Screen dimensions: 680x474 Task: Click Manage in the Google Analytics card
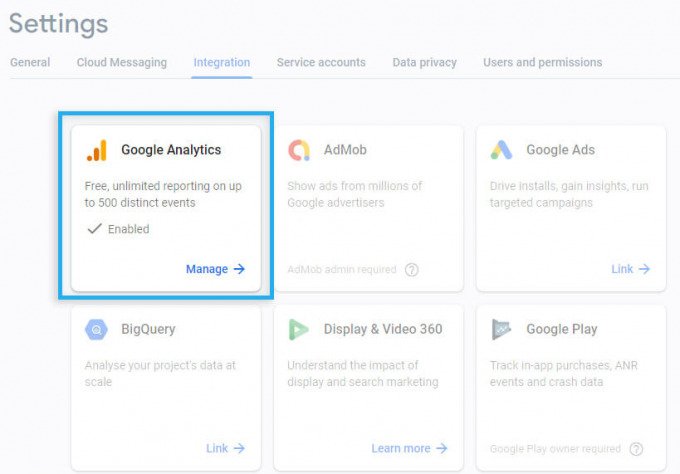[215, 269]
